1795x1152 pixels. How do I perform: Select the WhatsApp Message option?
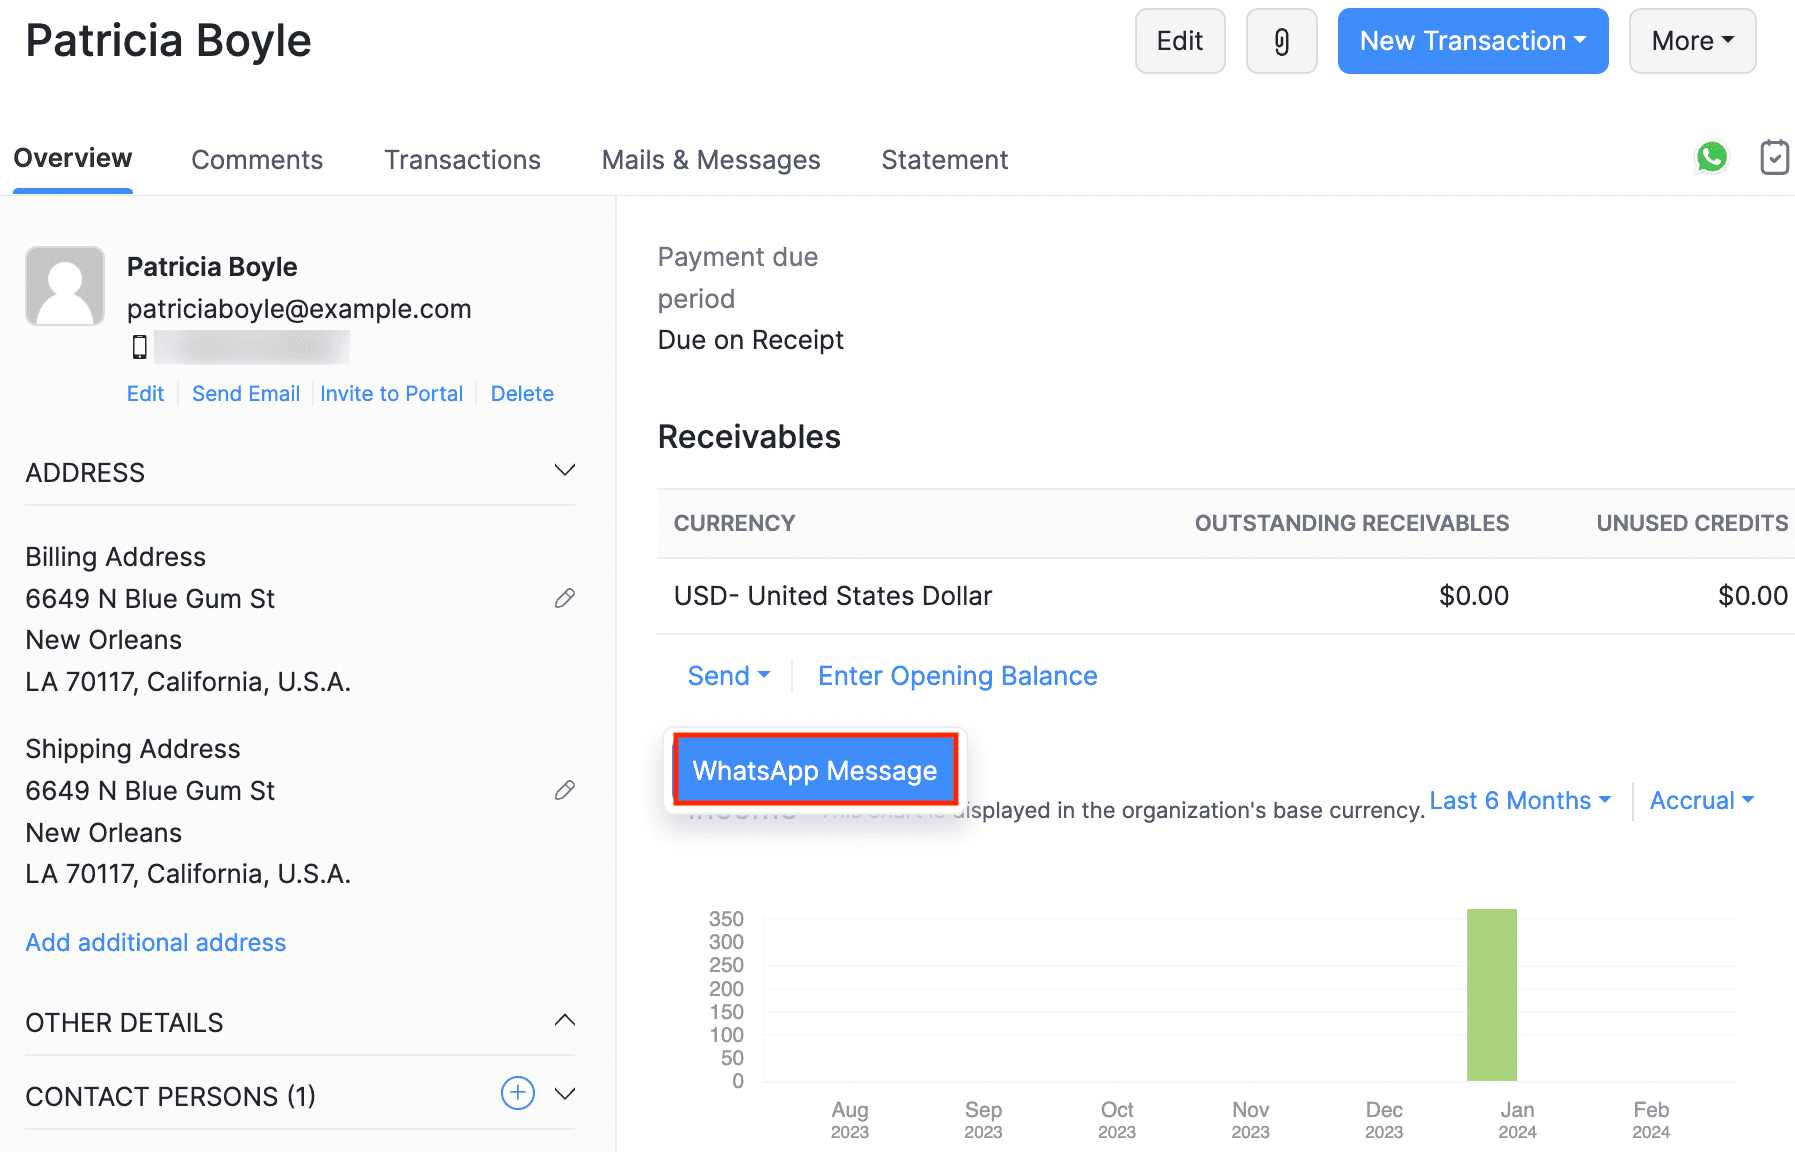click(815, 770)
